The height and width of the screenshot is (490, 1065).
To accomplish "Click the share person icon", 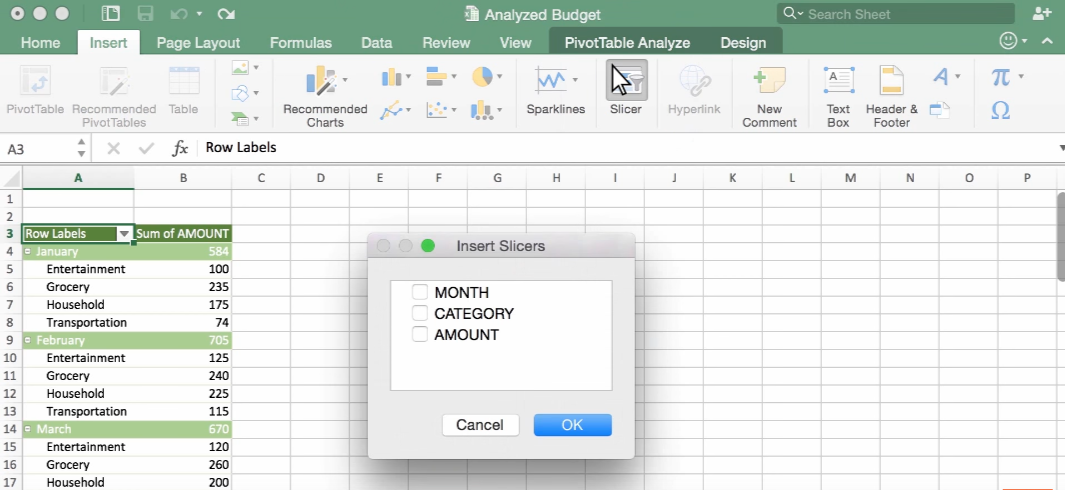I will [1041, 14].
